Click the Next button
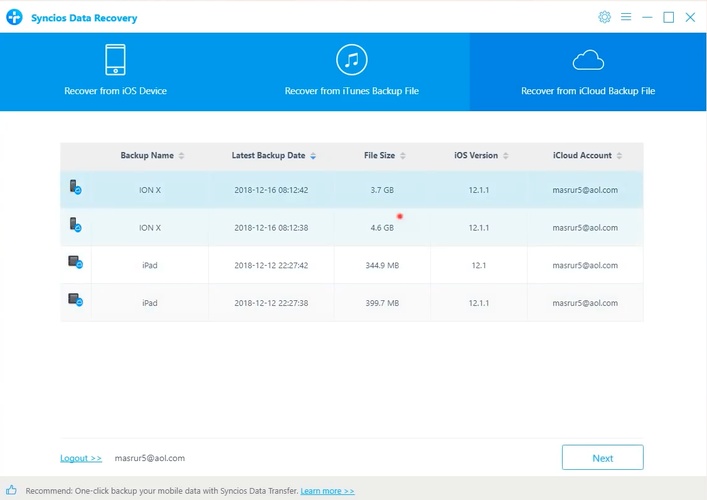The image size is (707, 500). 602,458
